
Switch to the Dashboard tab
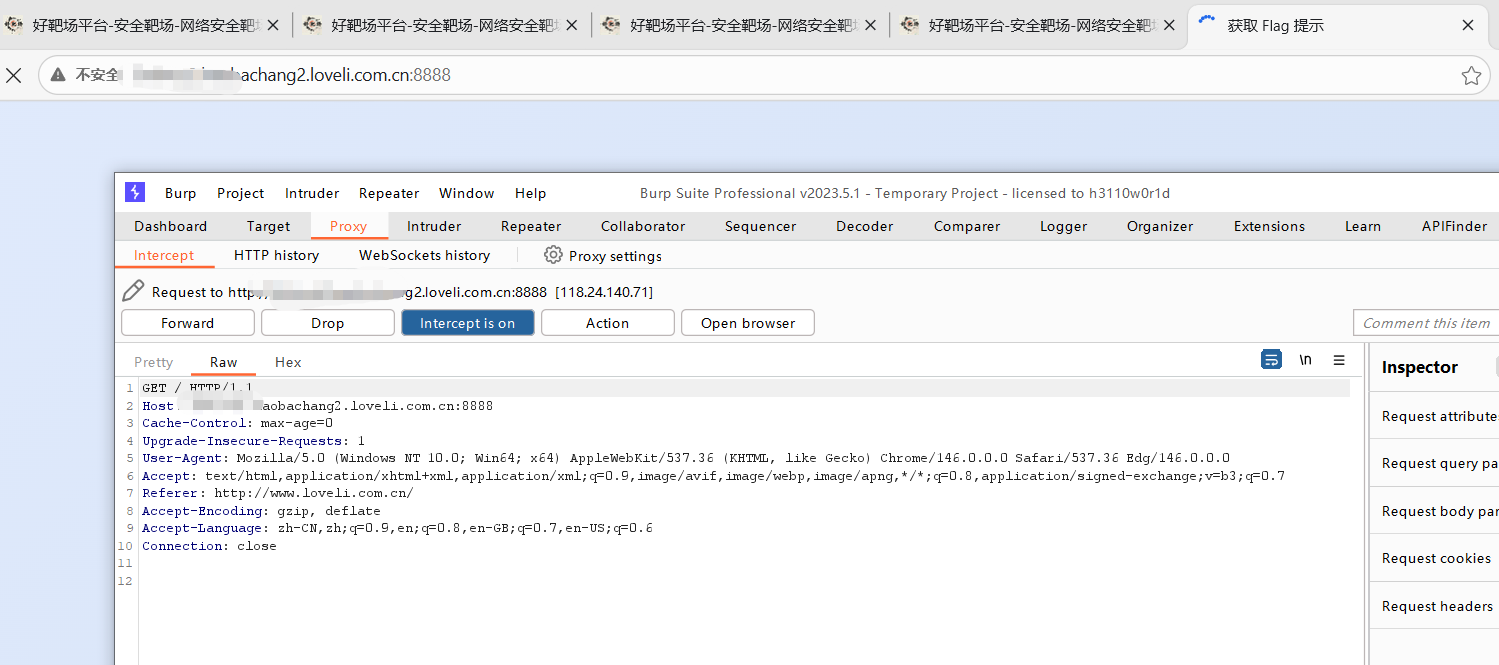click(x=171, y=226)
